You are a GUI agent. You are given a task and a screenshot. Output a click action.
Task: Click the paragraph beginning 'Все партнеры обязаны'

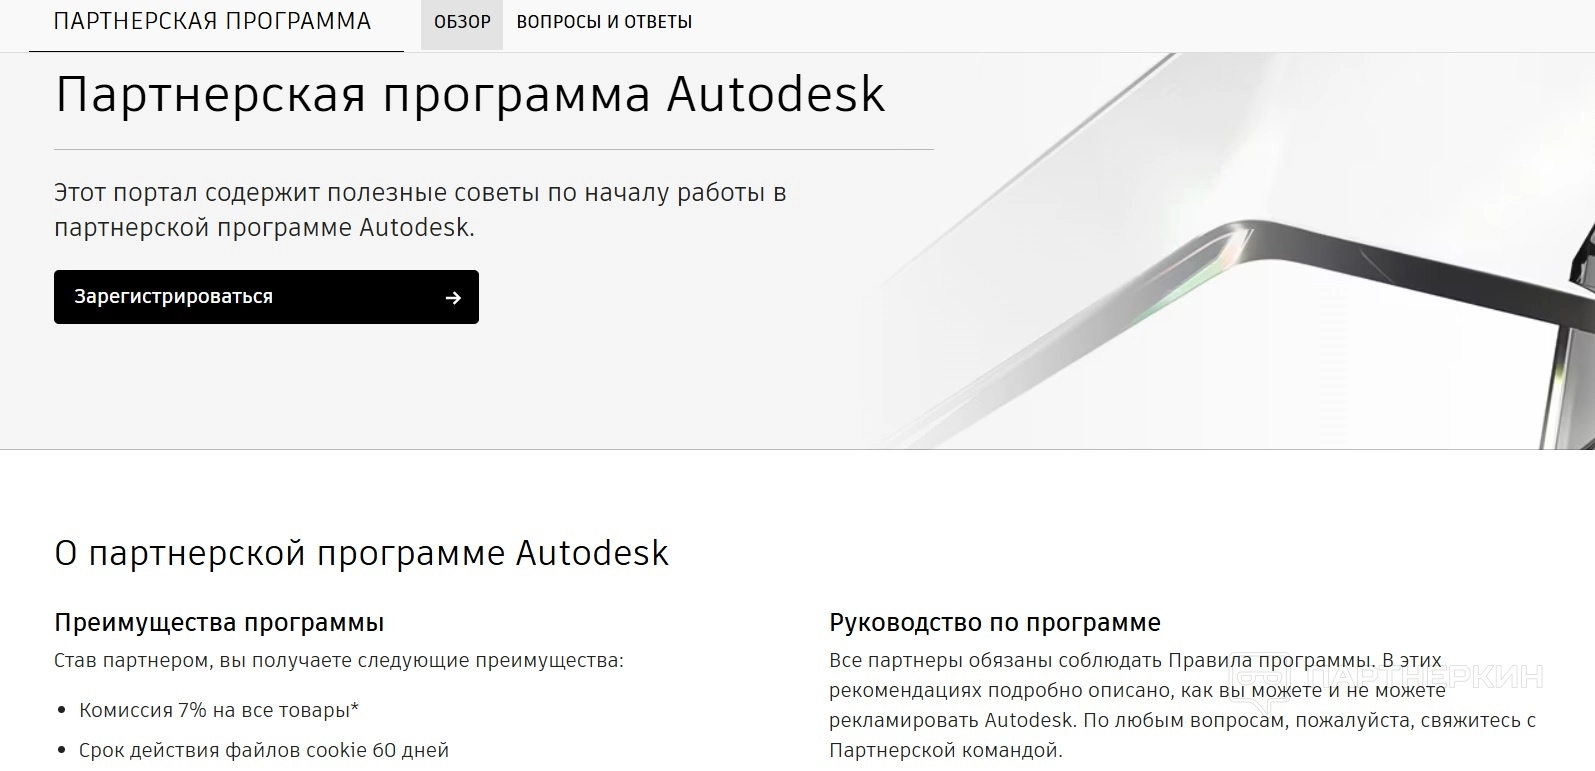1182,705
